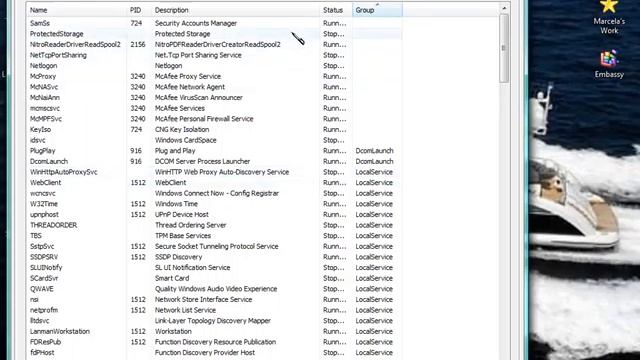Click Link-Layer Topology Discovery Mapper description
The image size is (640, 360).
213,320
